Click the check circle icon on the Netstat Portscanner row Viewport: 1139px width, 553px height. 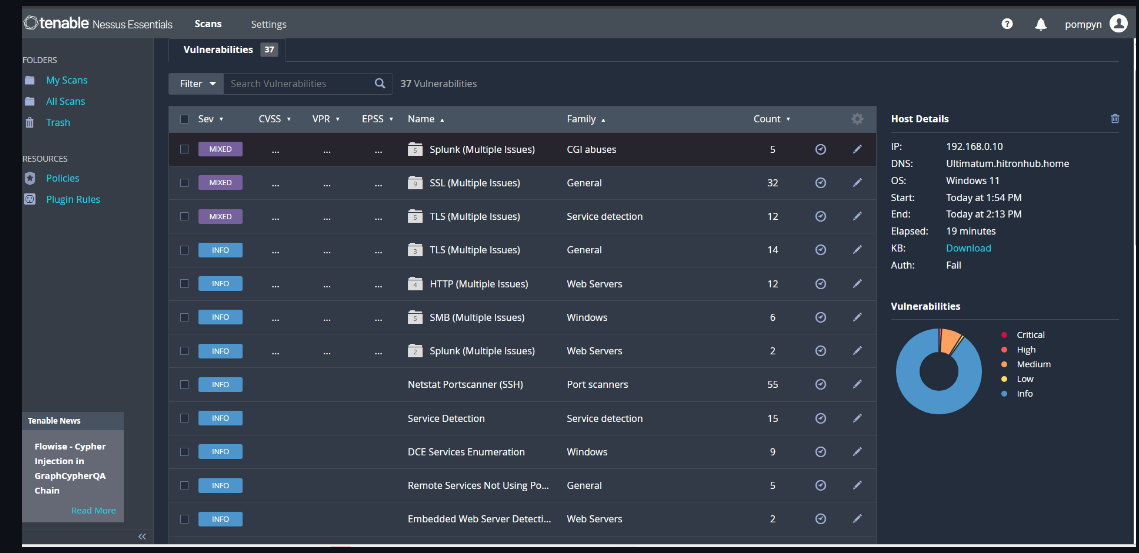(x=821, y=384)
